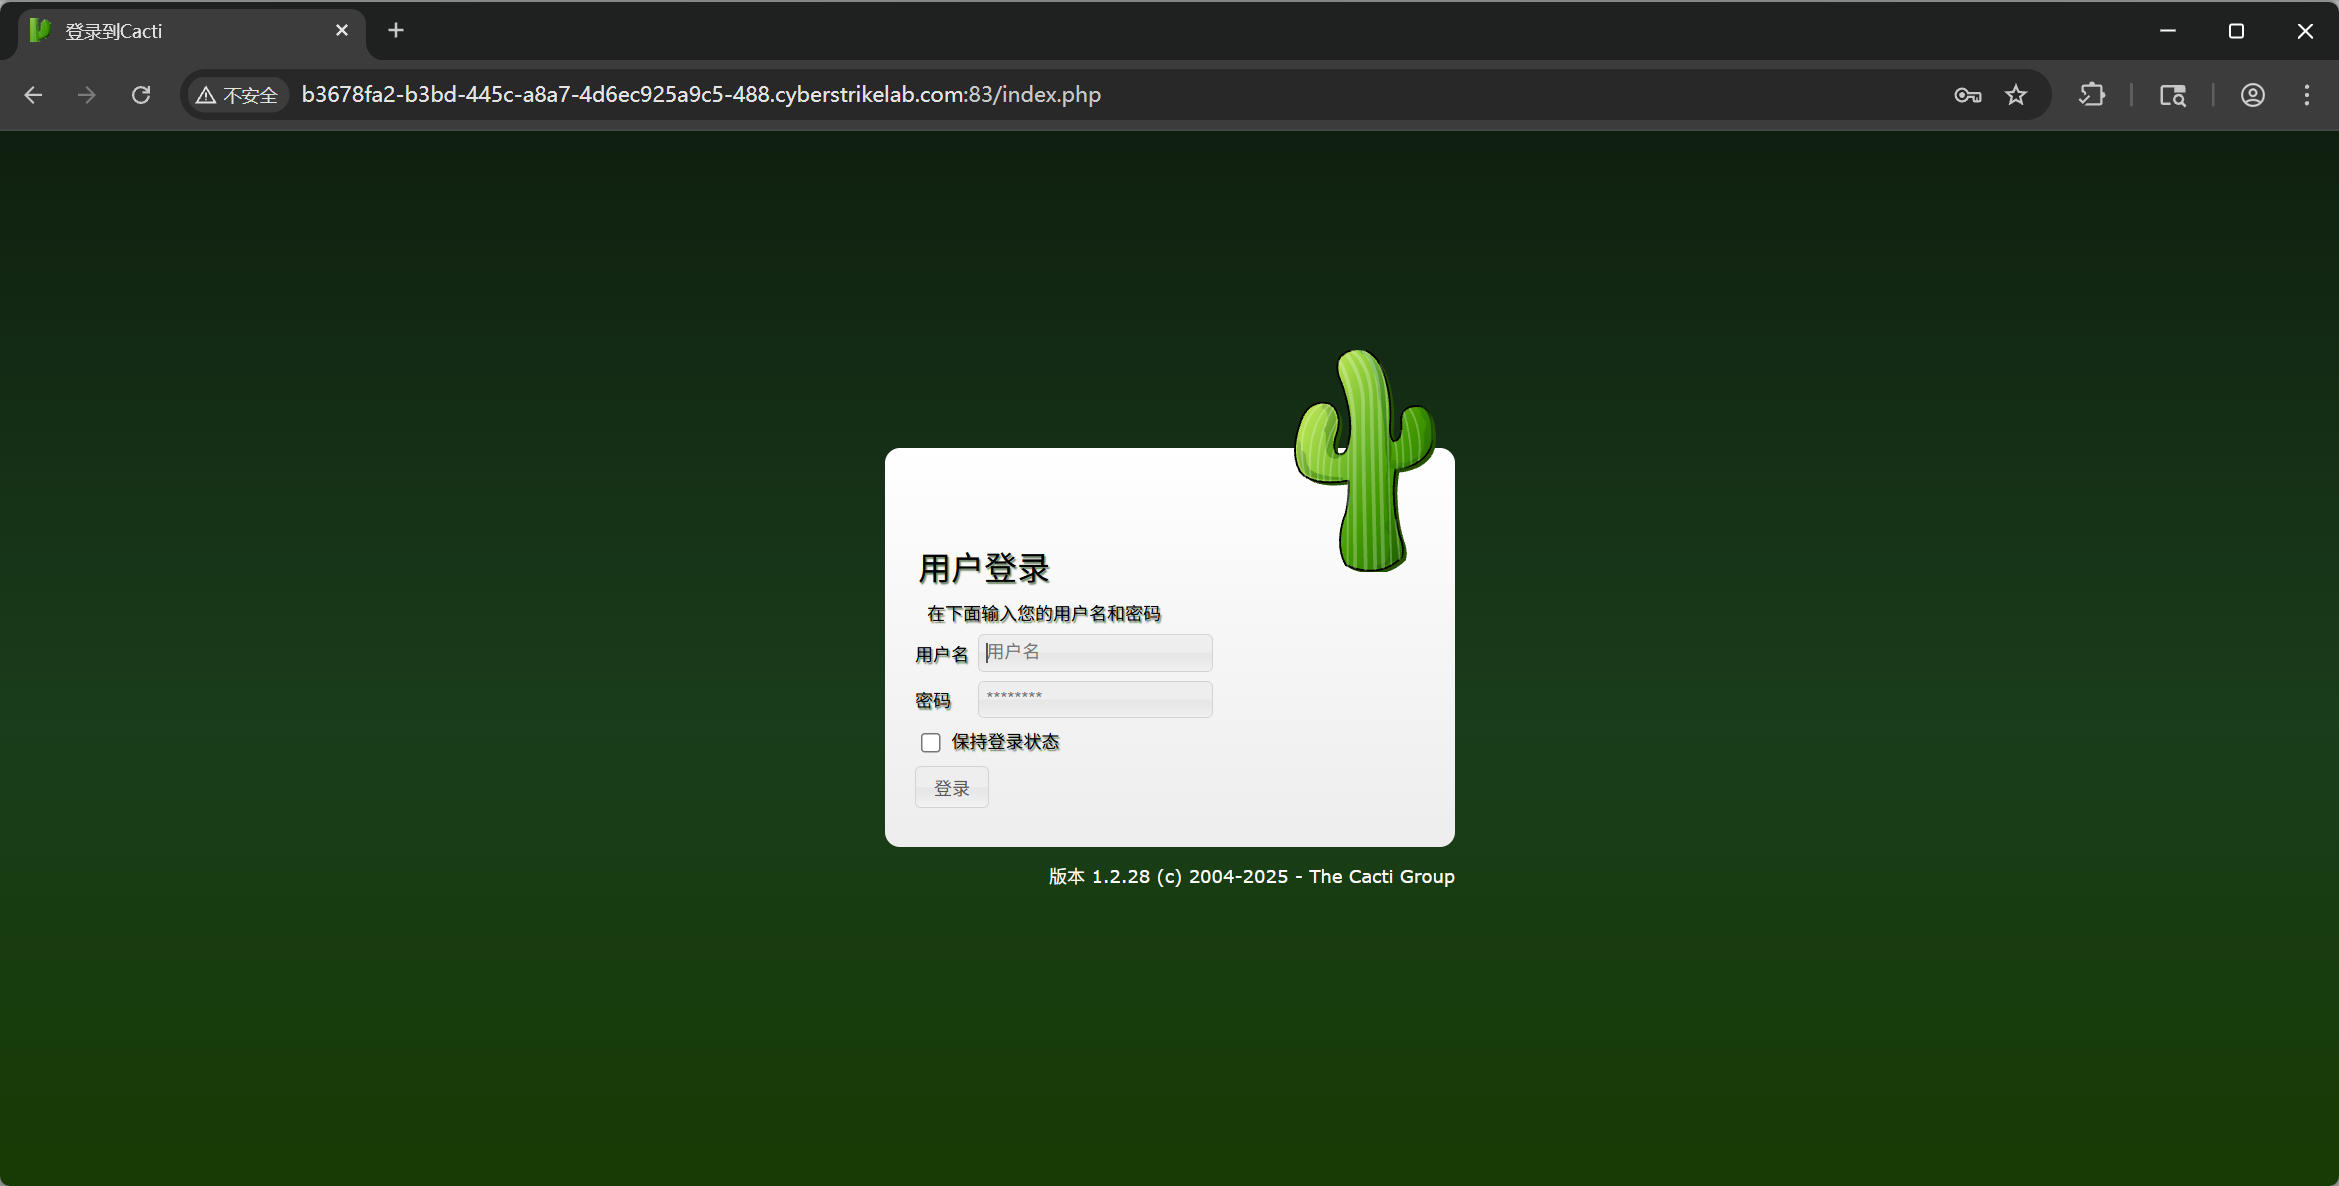2339x1186 pixels.
Task: Close the 登录到Cacti tab
Action: click(342, 31)
